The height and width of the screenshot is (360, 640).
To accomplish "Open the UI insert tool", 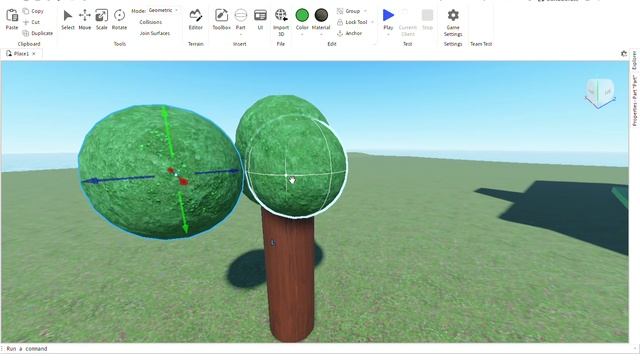I will [x=260, y=19].
